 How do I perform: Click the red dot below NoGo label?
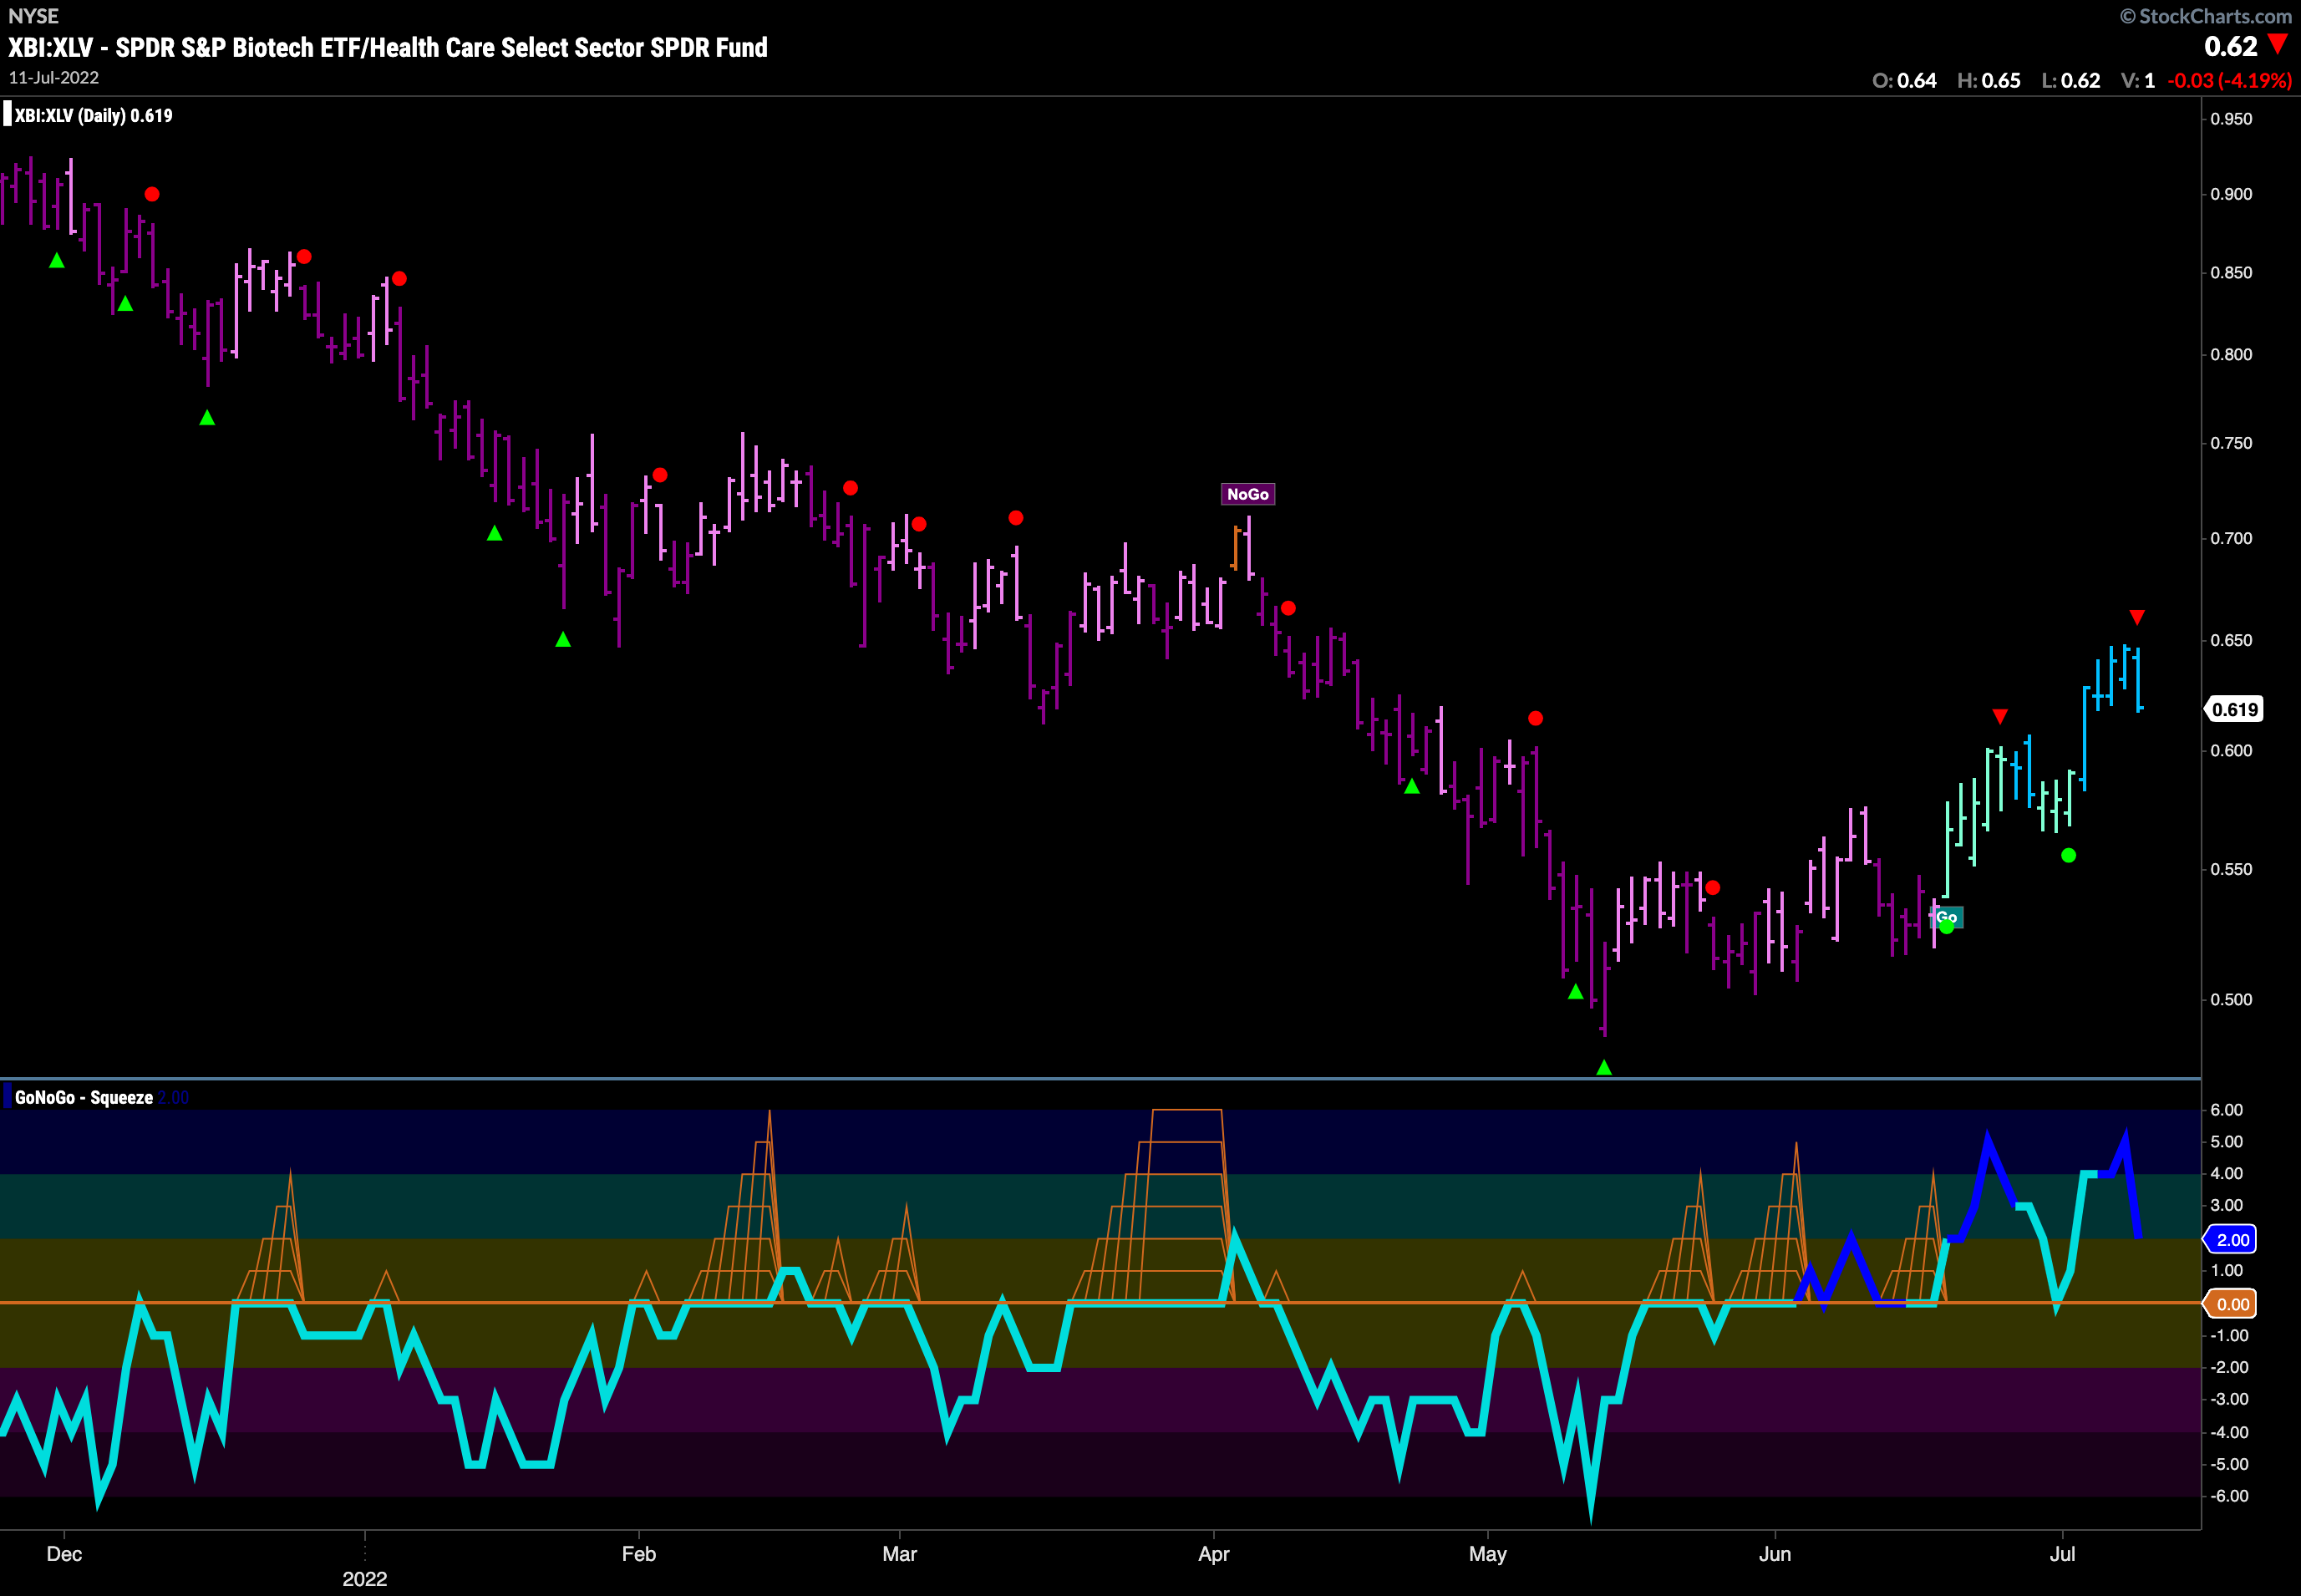(1288, 608)
